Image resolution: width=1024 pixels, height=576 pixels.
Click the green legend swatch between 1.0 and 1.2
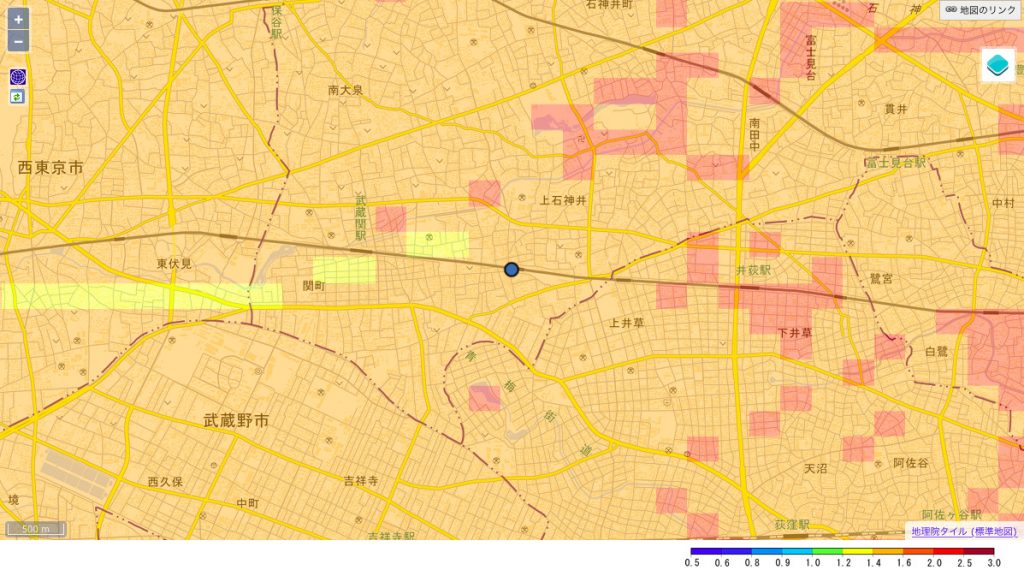click(x=826, y=551)
